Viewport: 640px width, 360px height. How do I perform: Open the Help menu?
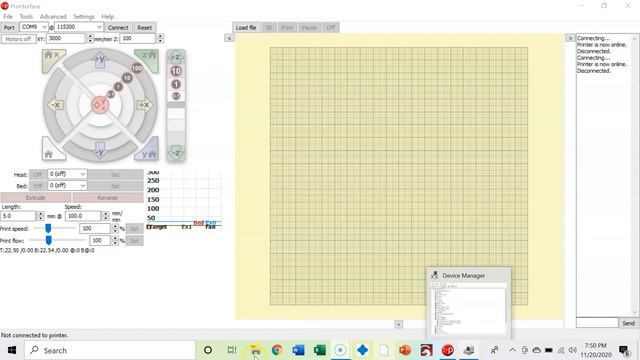click(x=108, y=17)
